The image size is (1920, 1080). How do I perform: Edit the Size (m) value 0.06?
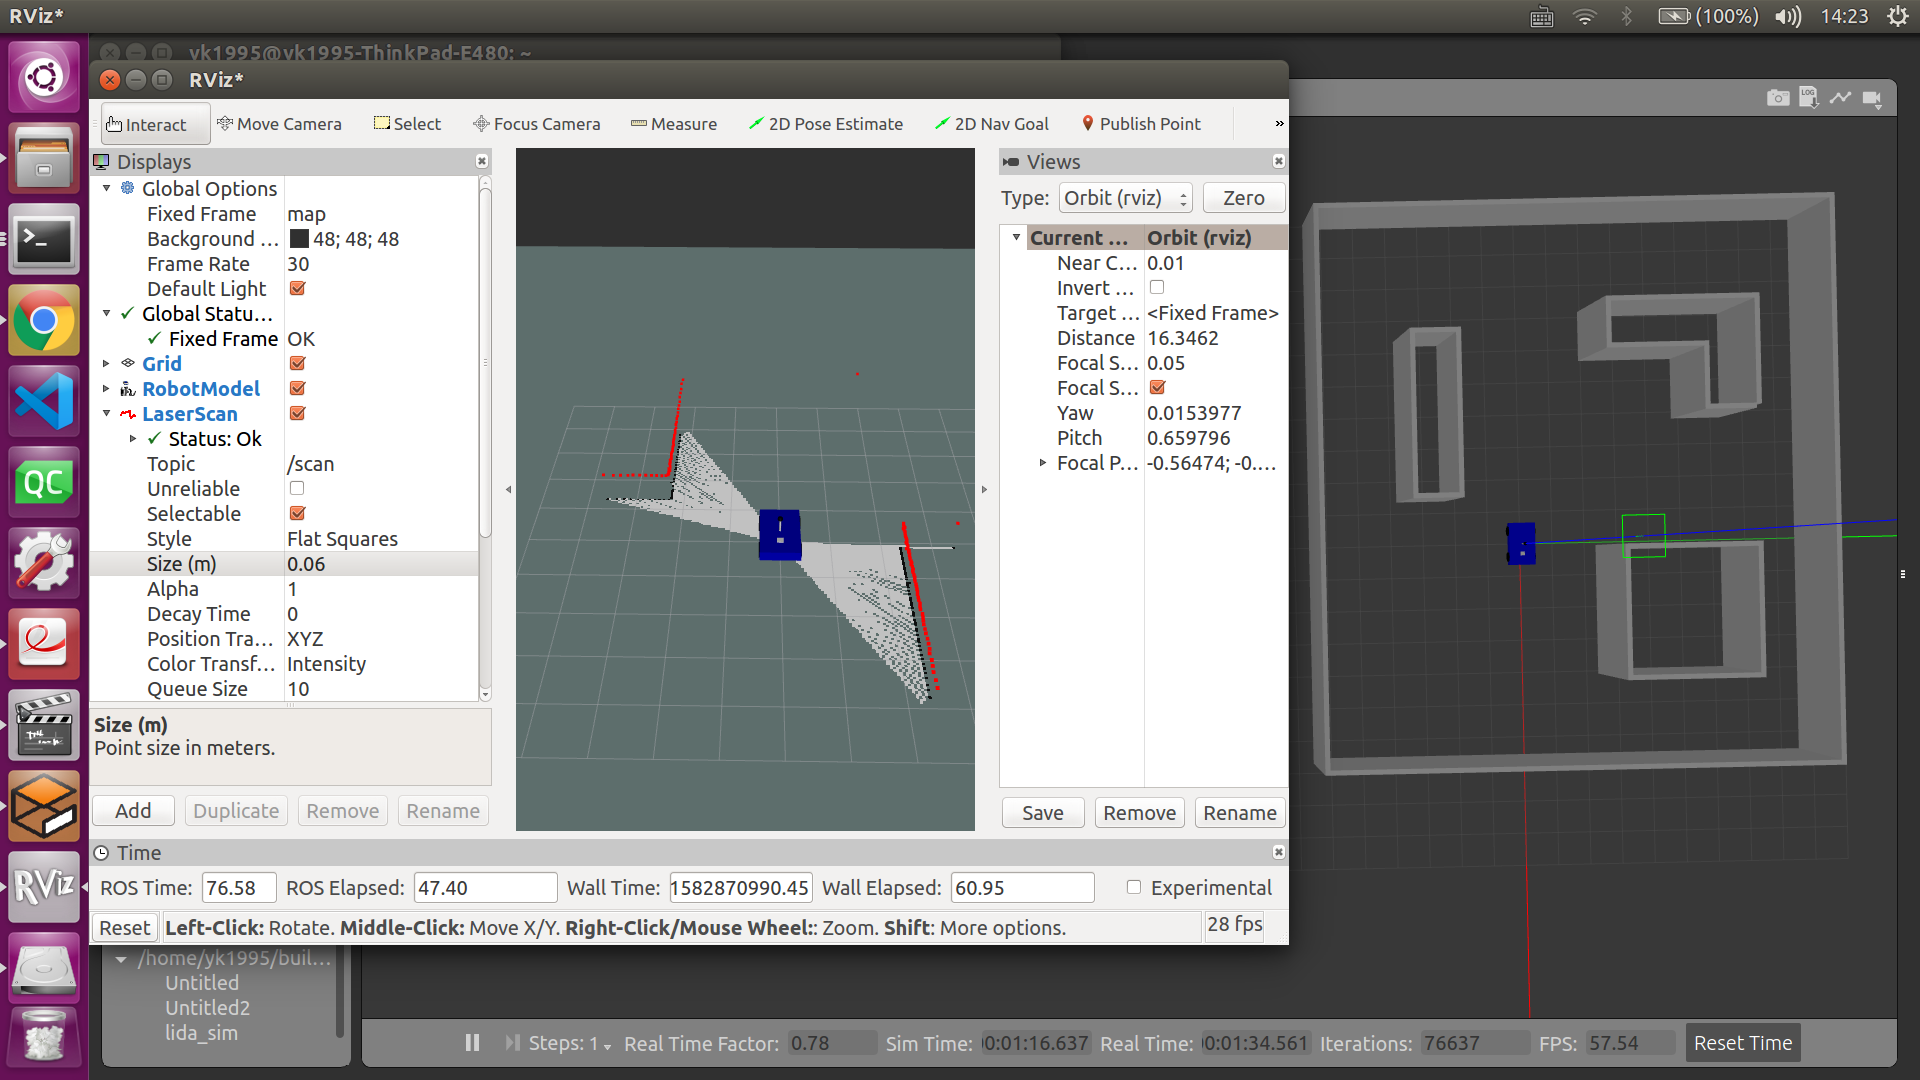pos(381,564)
